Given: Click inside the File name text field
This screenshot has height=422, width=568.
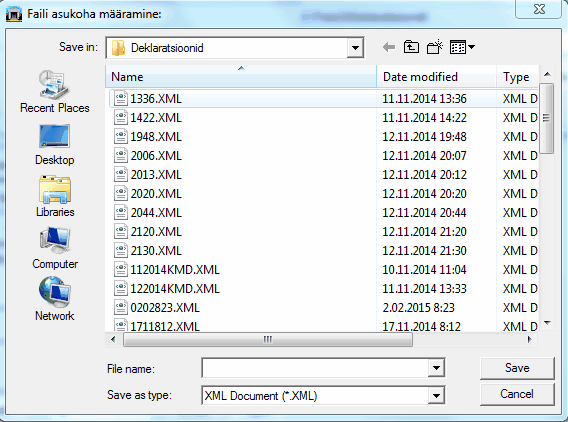Looking at the screenshot, I should 315,368.
